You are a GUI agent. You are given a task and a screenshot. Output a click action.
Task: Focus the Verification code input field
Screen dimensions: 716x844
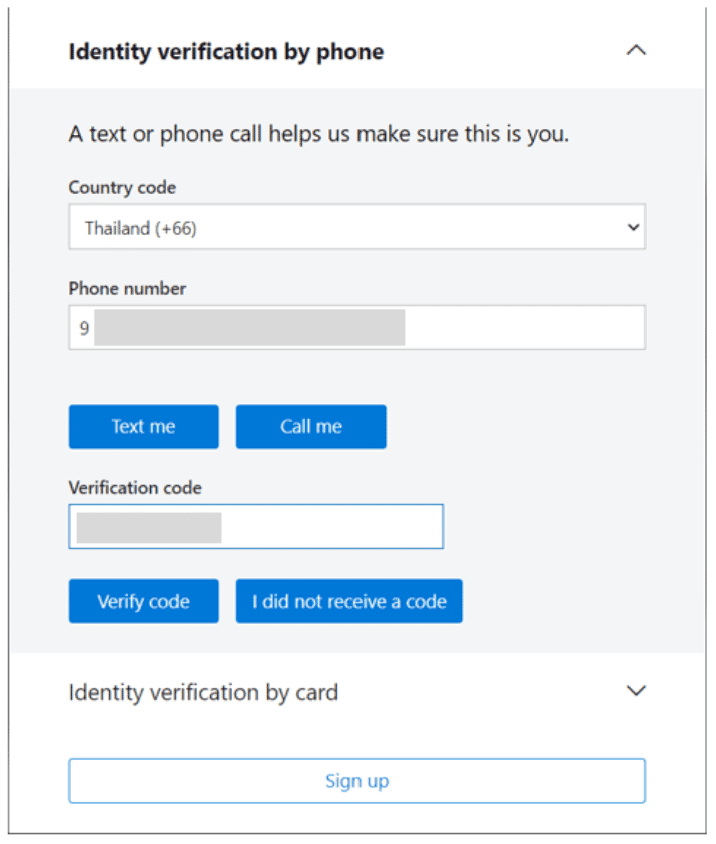[x=330, y=527]
